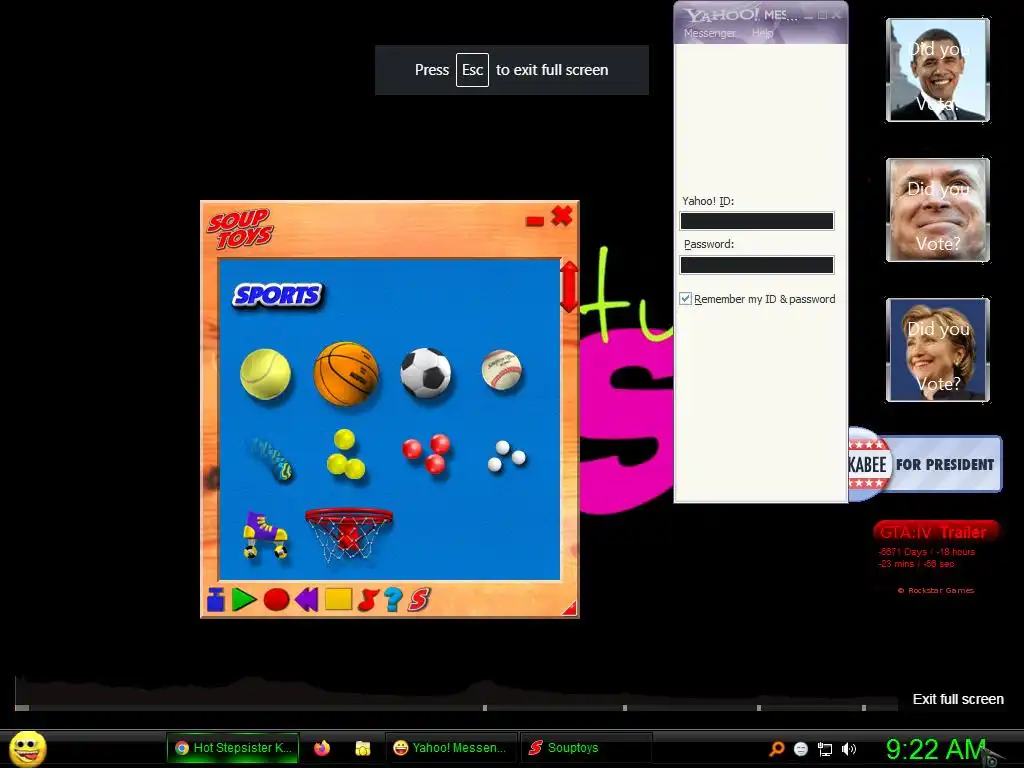Click the red resize corner of Souptoys
1024x768 pixels.
[570, 609]
